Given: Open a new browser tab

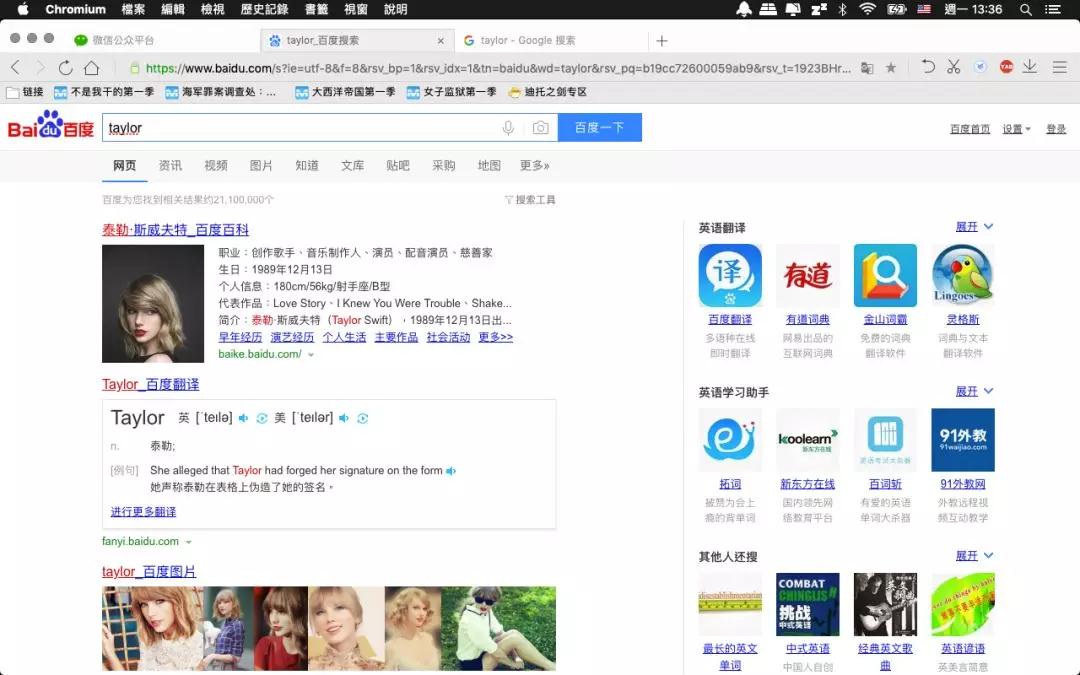Looking at the screenshot, I should pos(662,41).
